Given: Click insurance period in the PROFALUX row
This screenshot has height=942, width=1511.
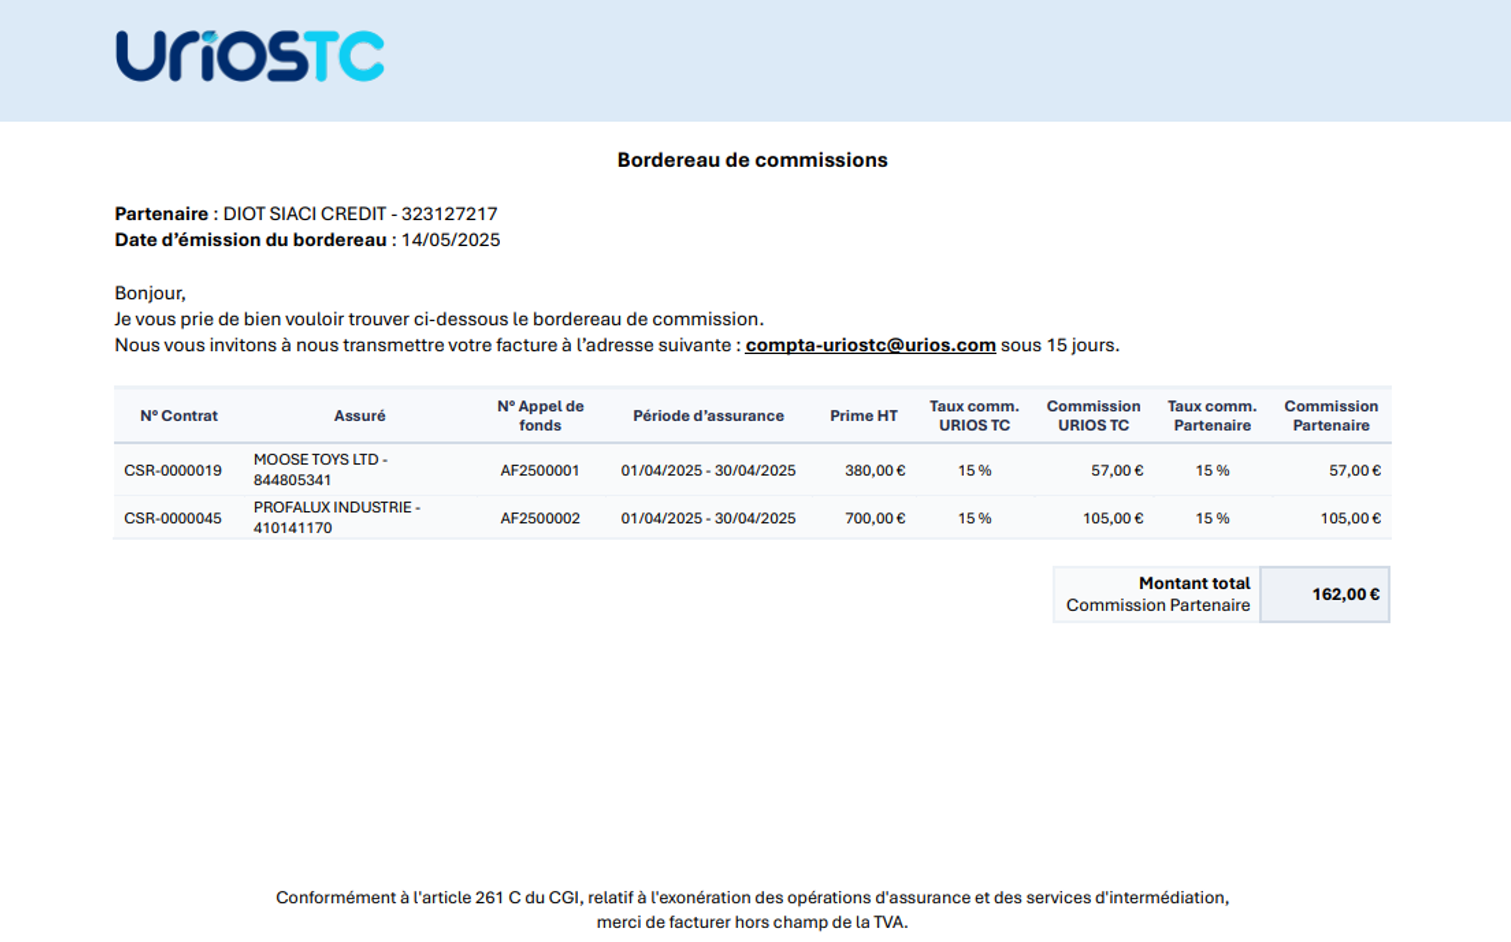Looking at the screenshot, I should [708, 518].
